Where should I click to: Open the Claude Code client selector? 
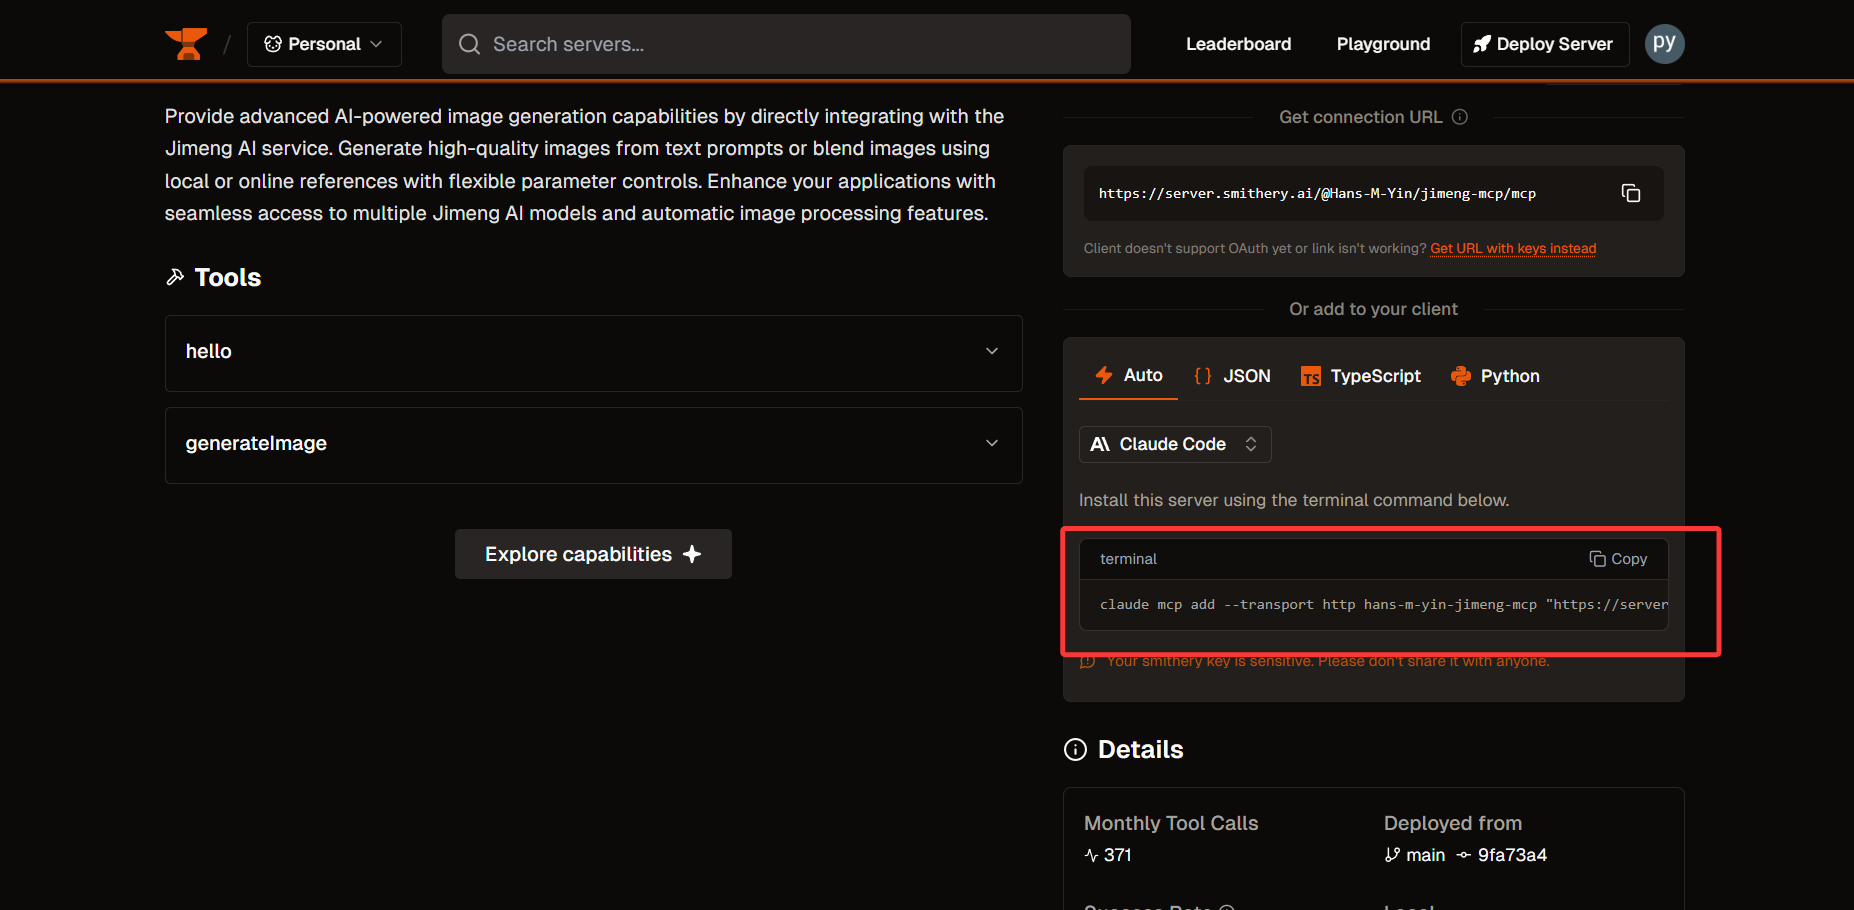pyautogui.click(x=1175, y=444)
